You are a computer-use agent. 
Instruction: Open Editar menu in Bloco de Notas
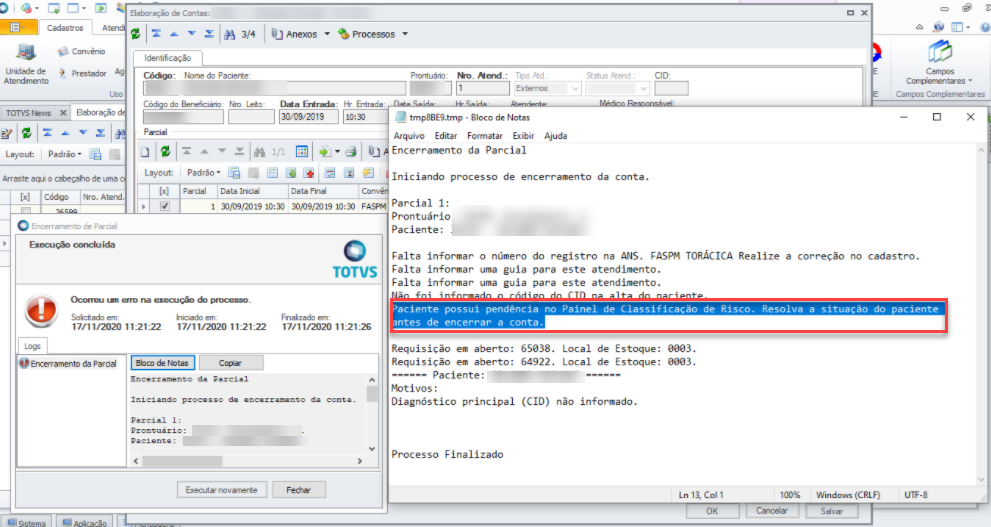coord(446,136)
